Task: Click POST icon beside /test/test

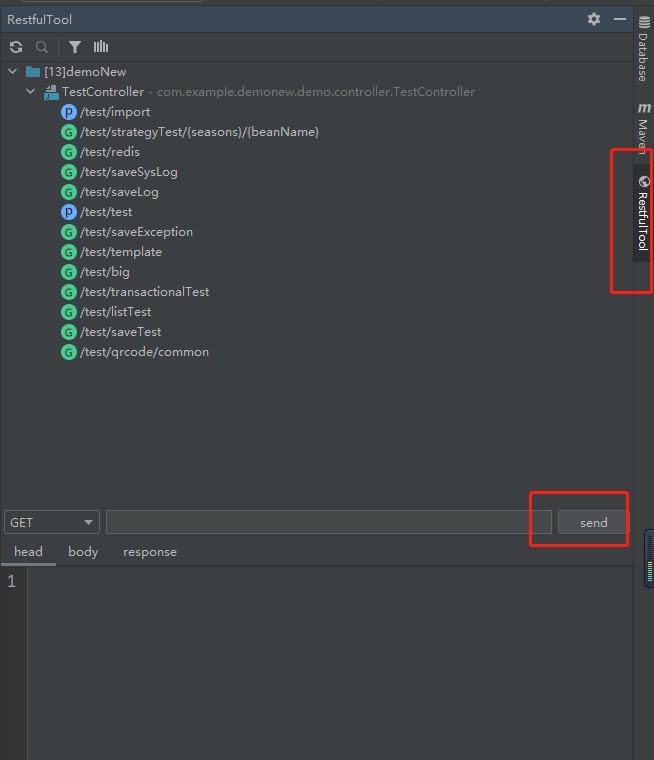Action: 69,212
